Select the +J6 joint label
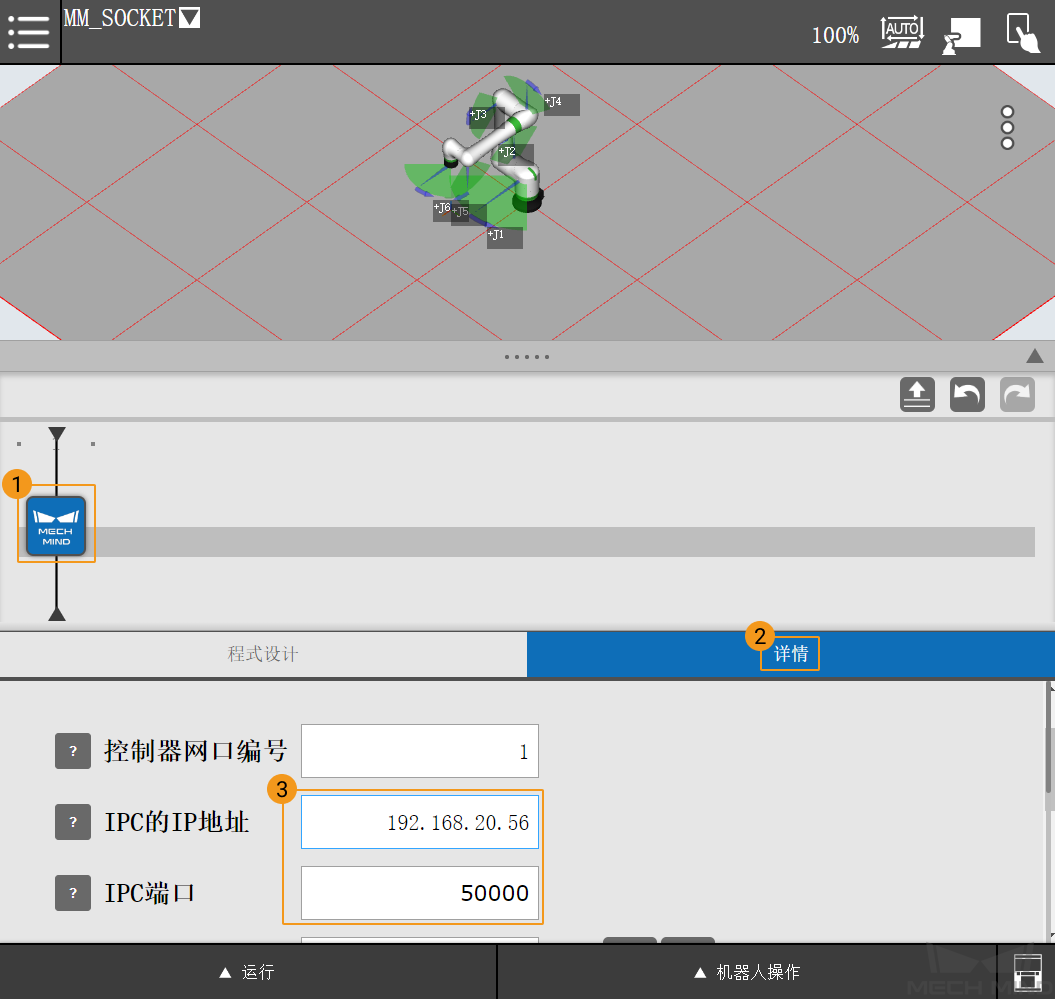Viewport: 1055px width, 999px height. pyautogui.click(x=442, y=209)
